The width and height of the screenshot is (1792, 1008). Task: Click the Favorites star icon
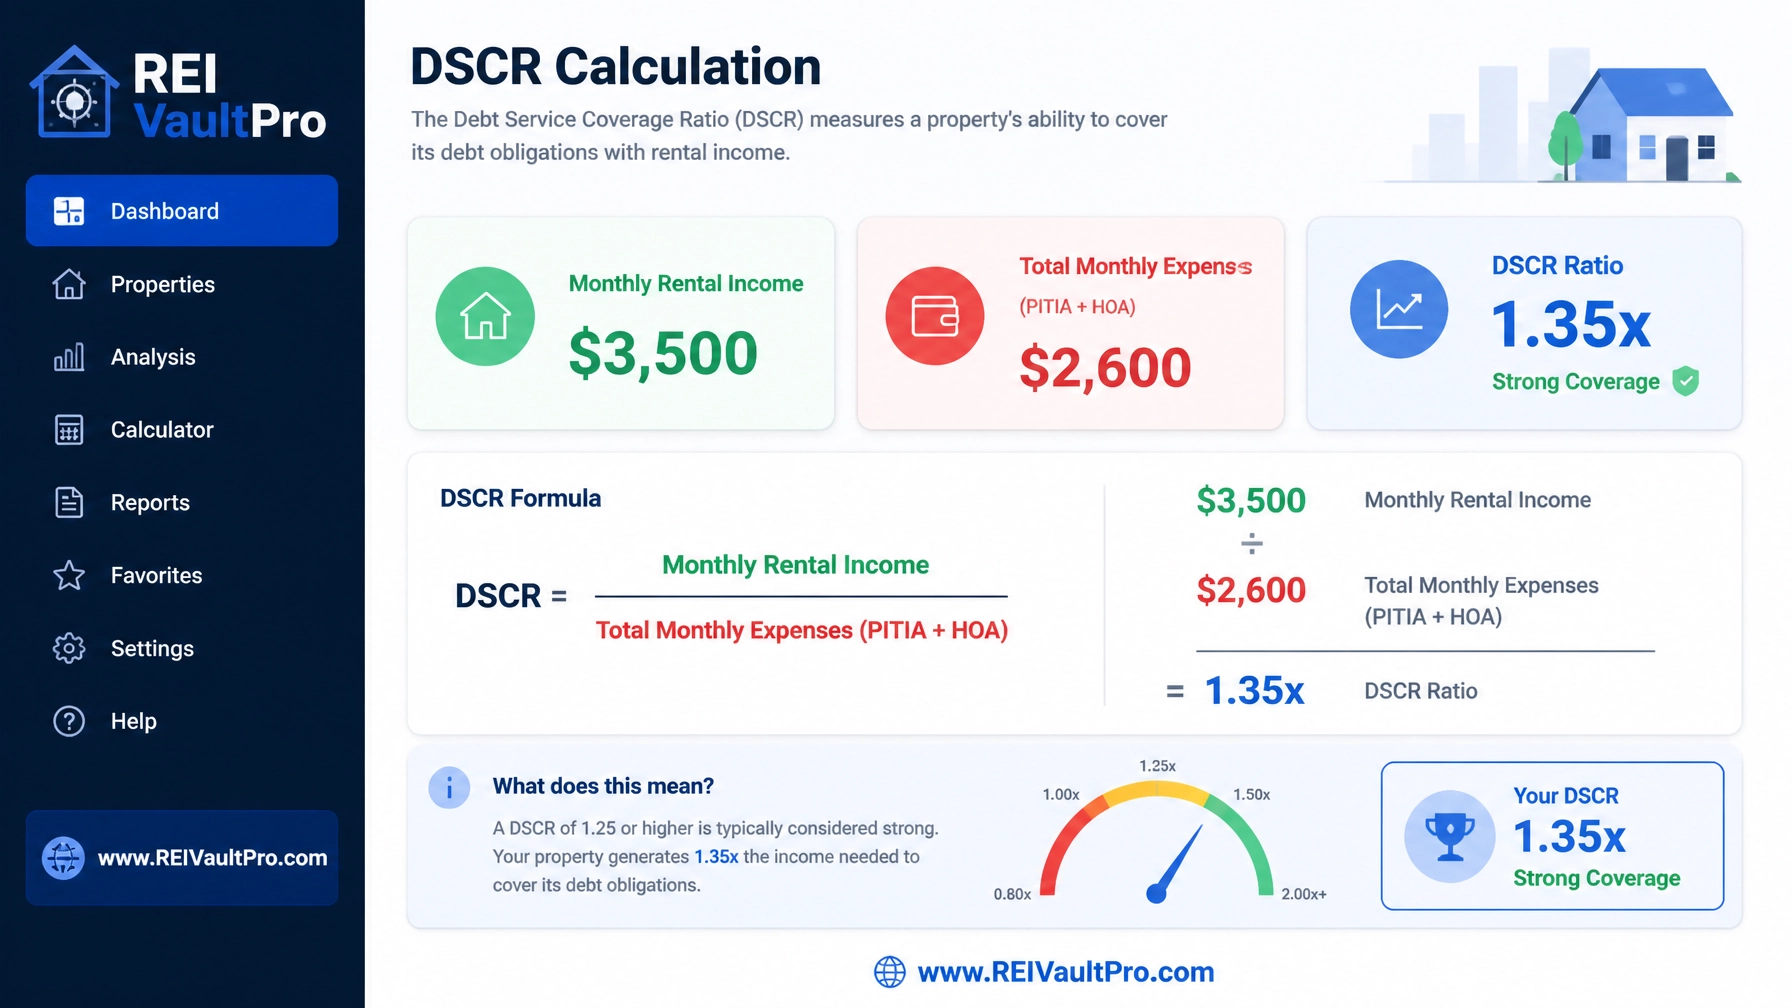coord(69,575)
